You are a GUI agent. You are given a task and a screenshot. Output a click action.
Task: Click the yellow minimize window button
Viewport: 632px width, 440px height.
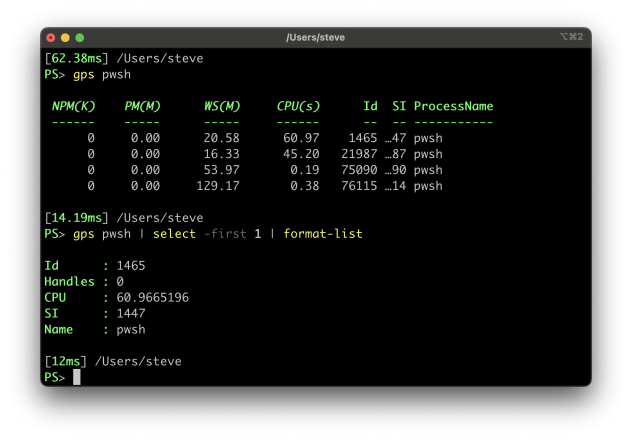point(66,37)
